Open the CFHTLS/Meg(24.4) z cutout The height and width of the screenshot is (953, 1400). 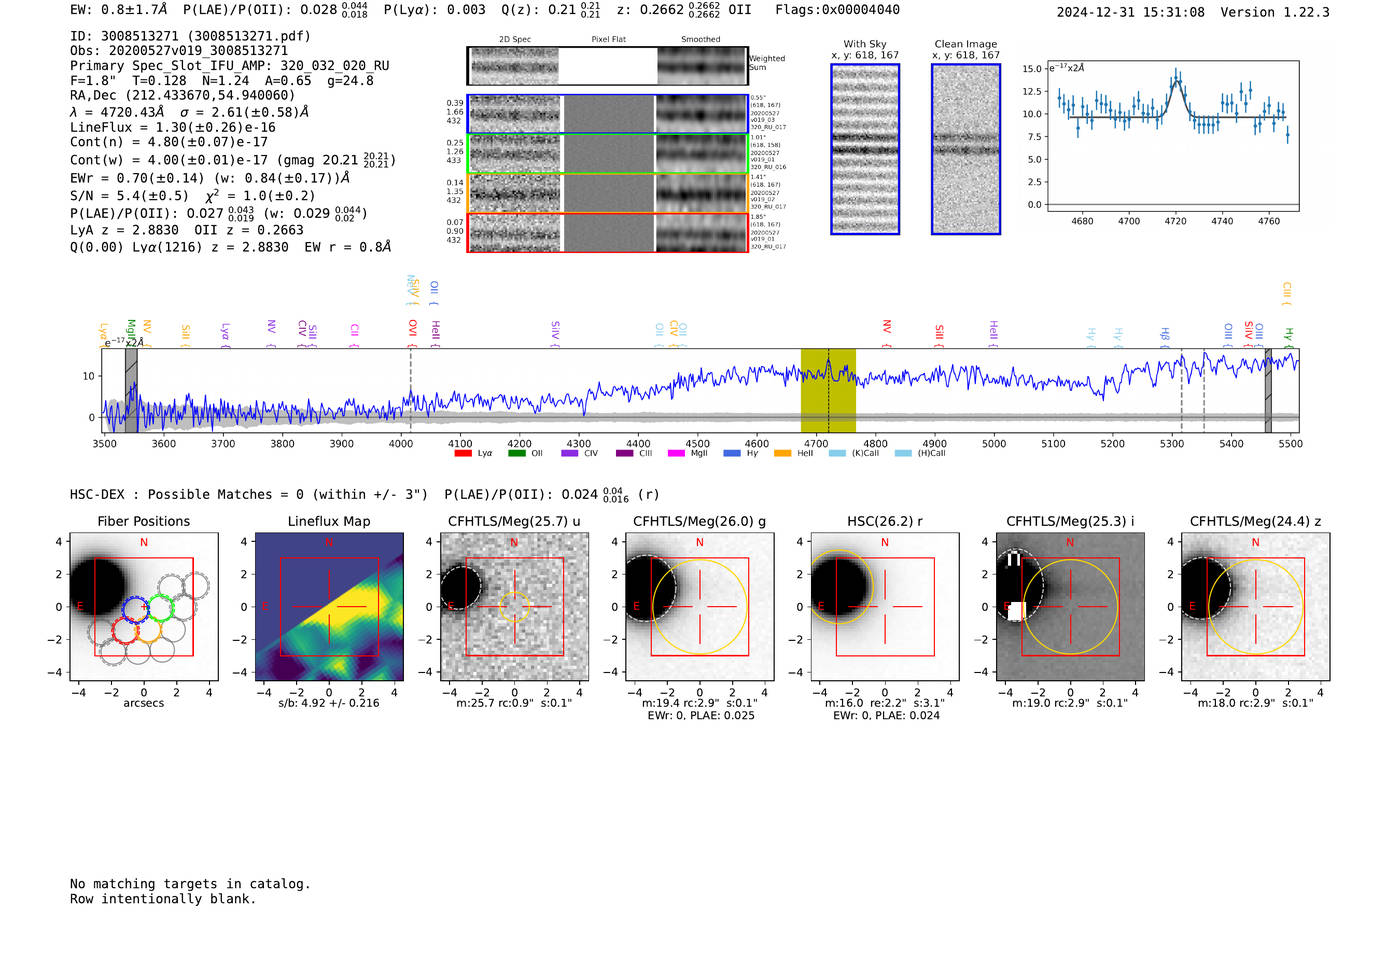[1255, 606]
